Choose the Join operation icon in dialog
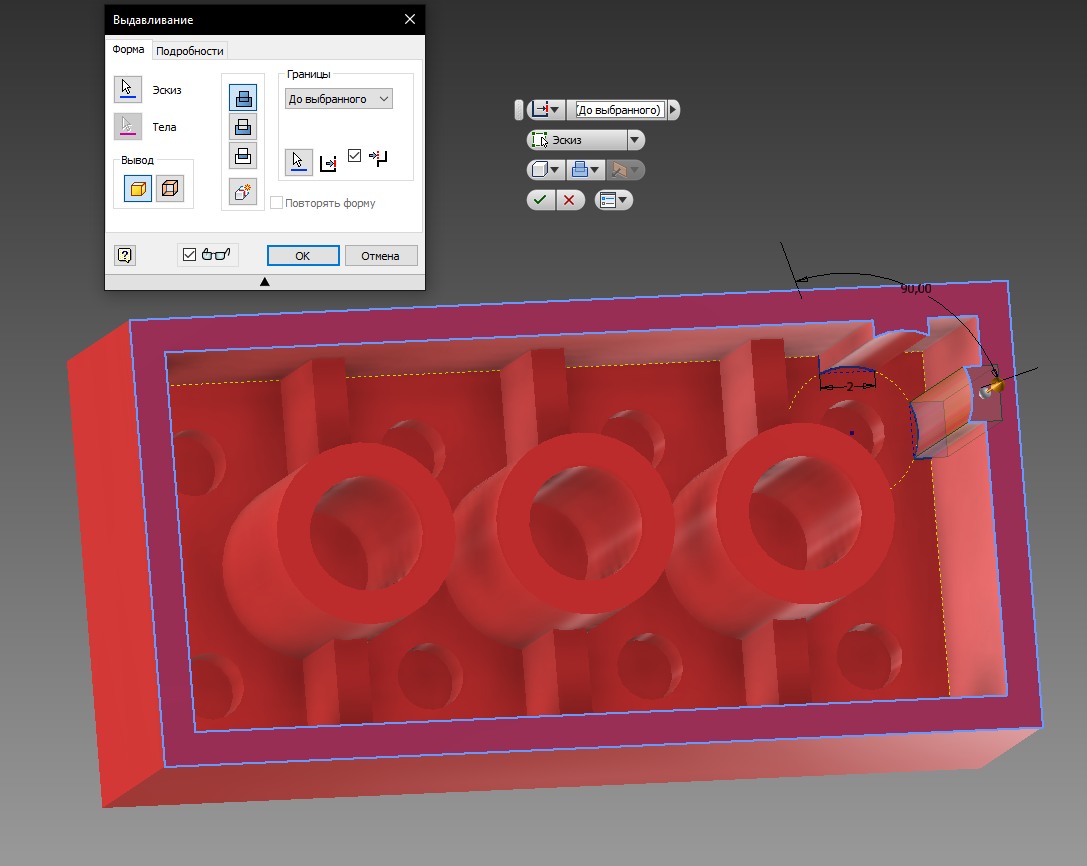The height and width of the screenshot is (866, 1087). [x=243, y=97]
